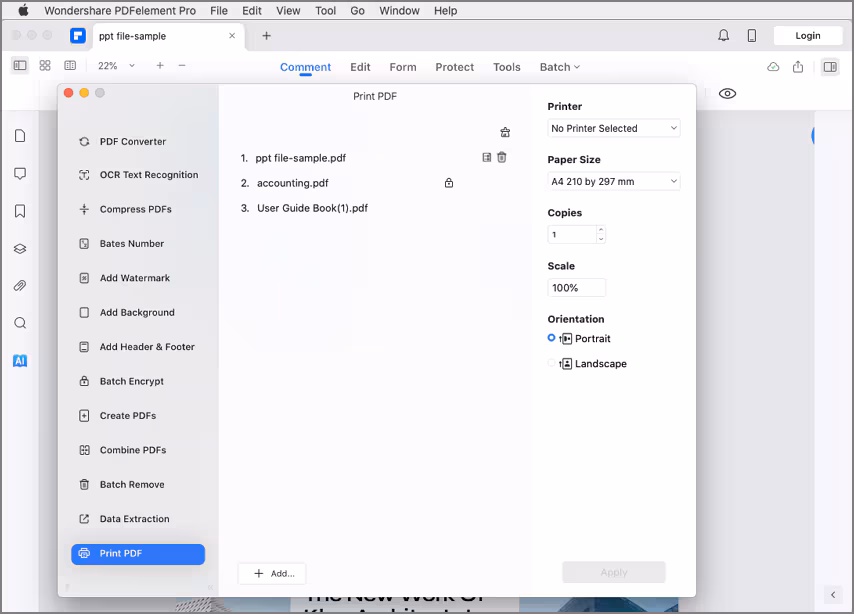The width and height of the screenshot is (854, 614).
Task: Open the AI assistant icon
Action: pyautogui.click(x=20, y=361)
